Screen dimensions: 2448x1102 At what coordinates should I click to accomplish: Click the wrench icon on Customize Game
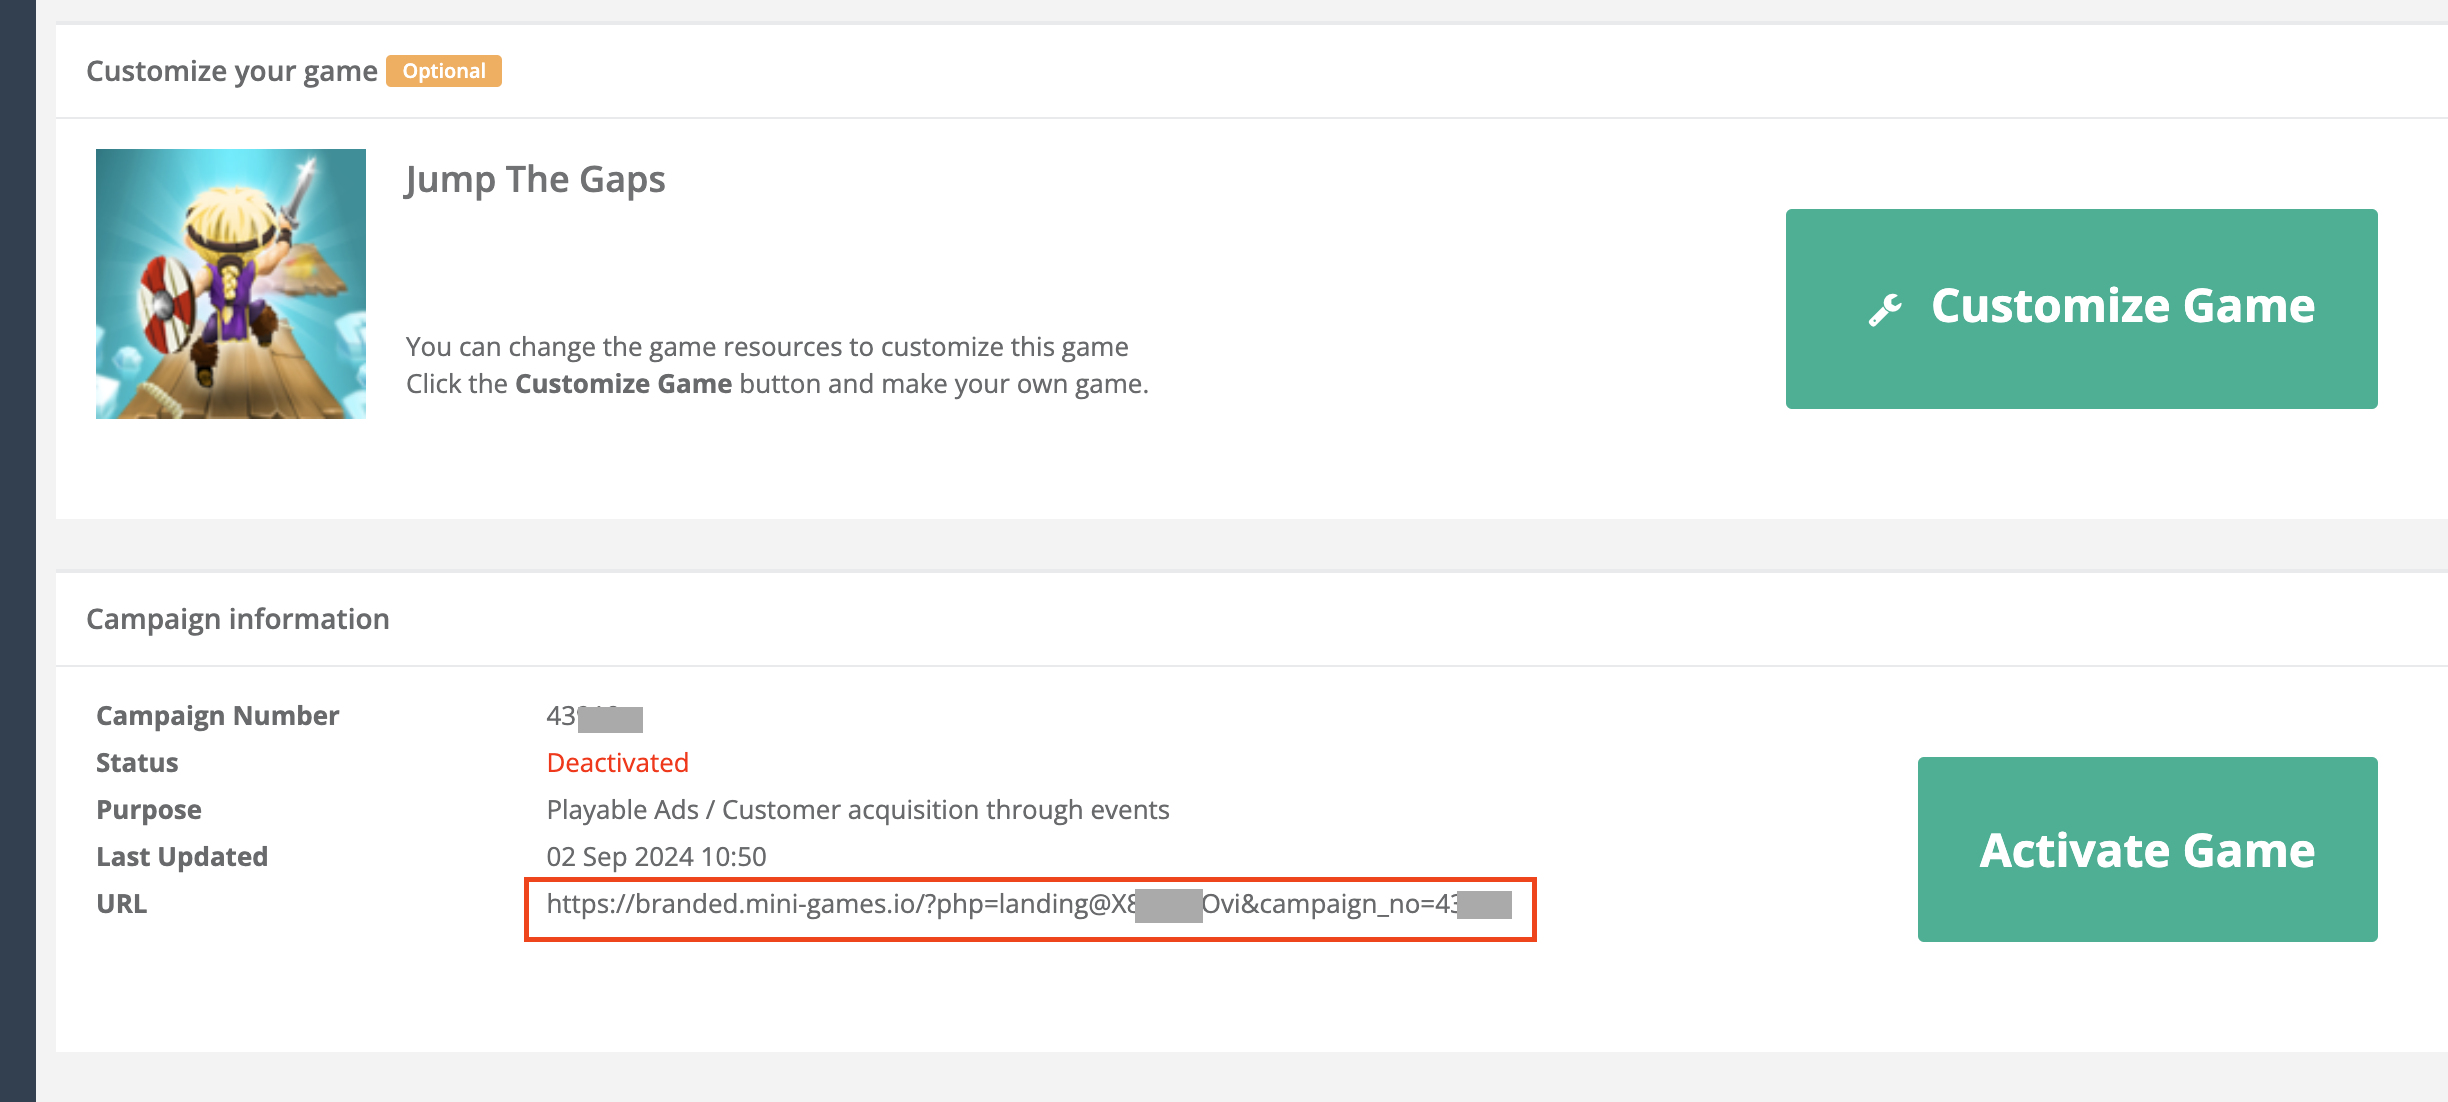point(1885,309)
